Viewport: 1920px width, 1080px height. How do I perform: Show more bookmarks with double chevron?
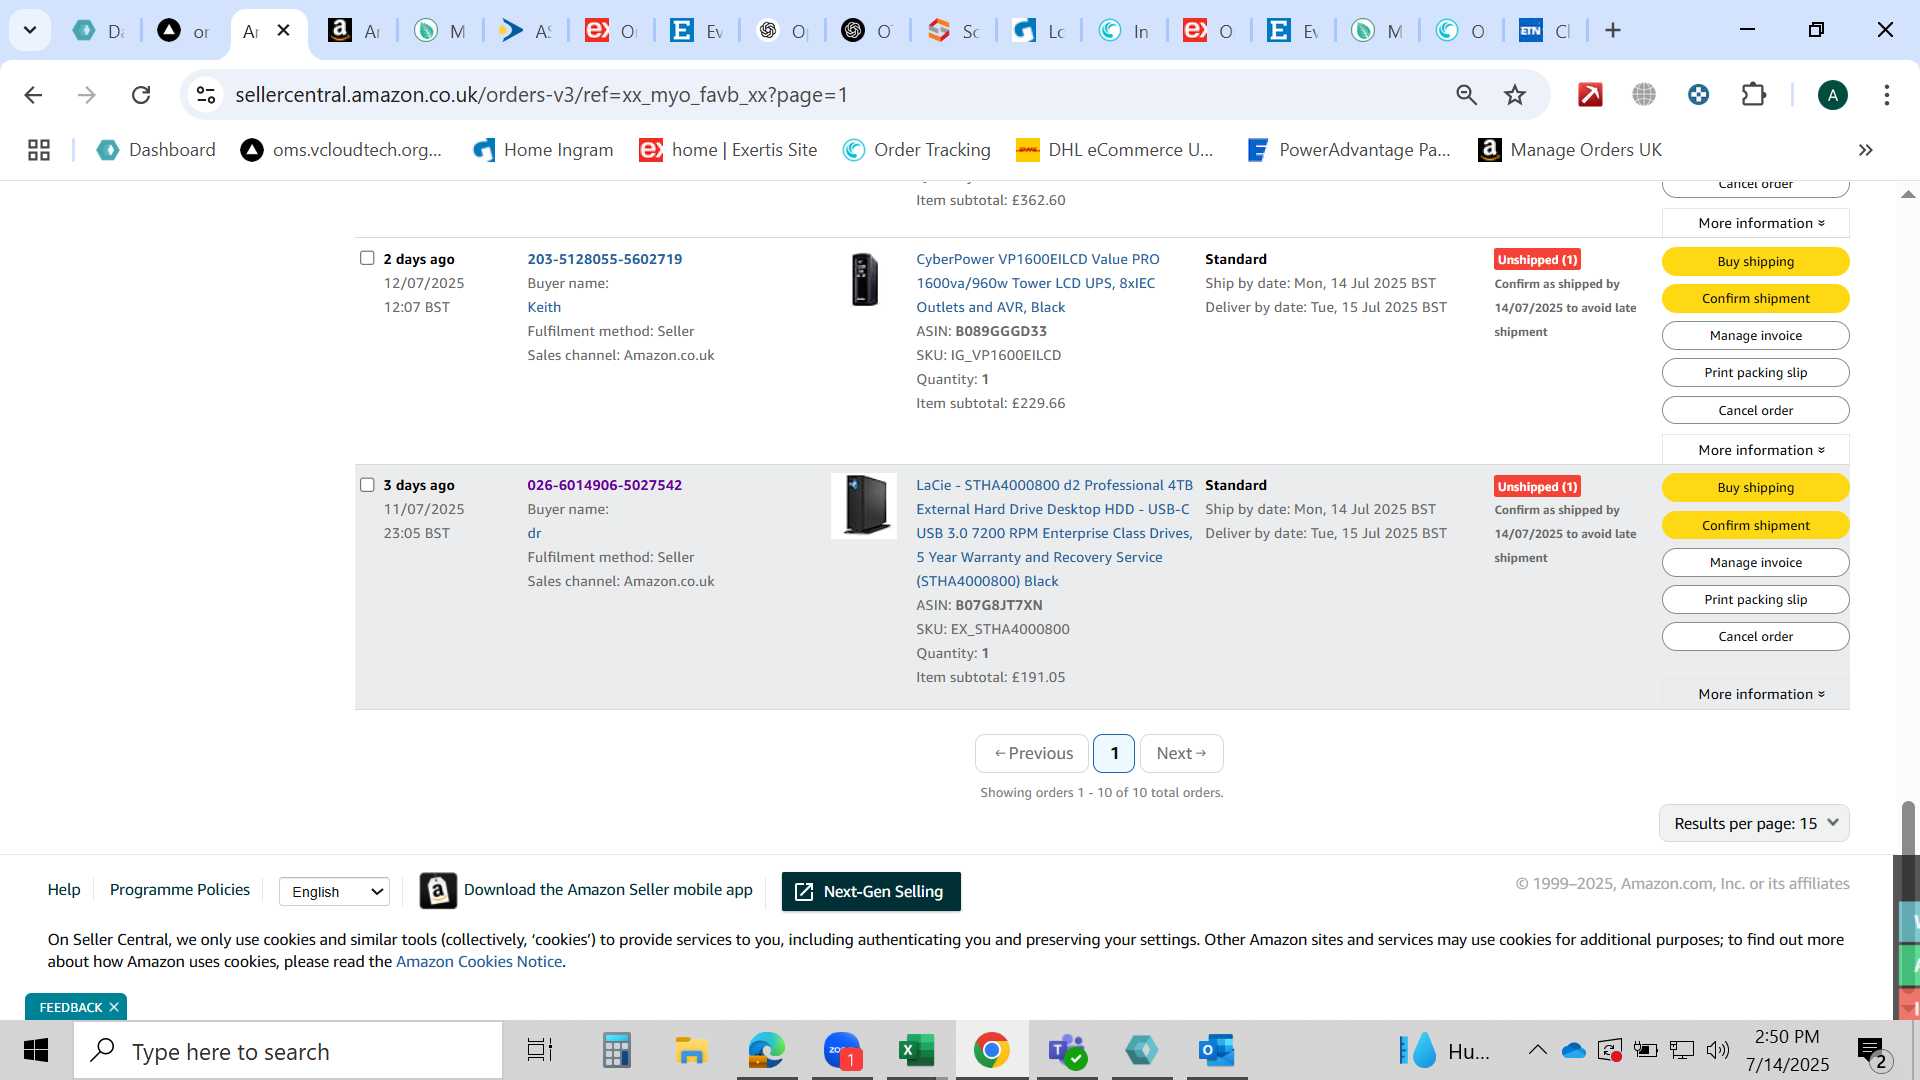click(1865, 150)
